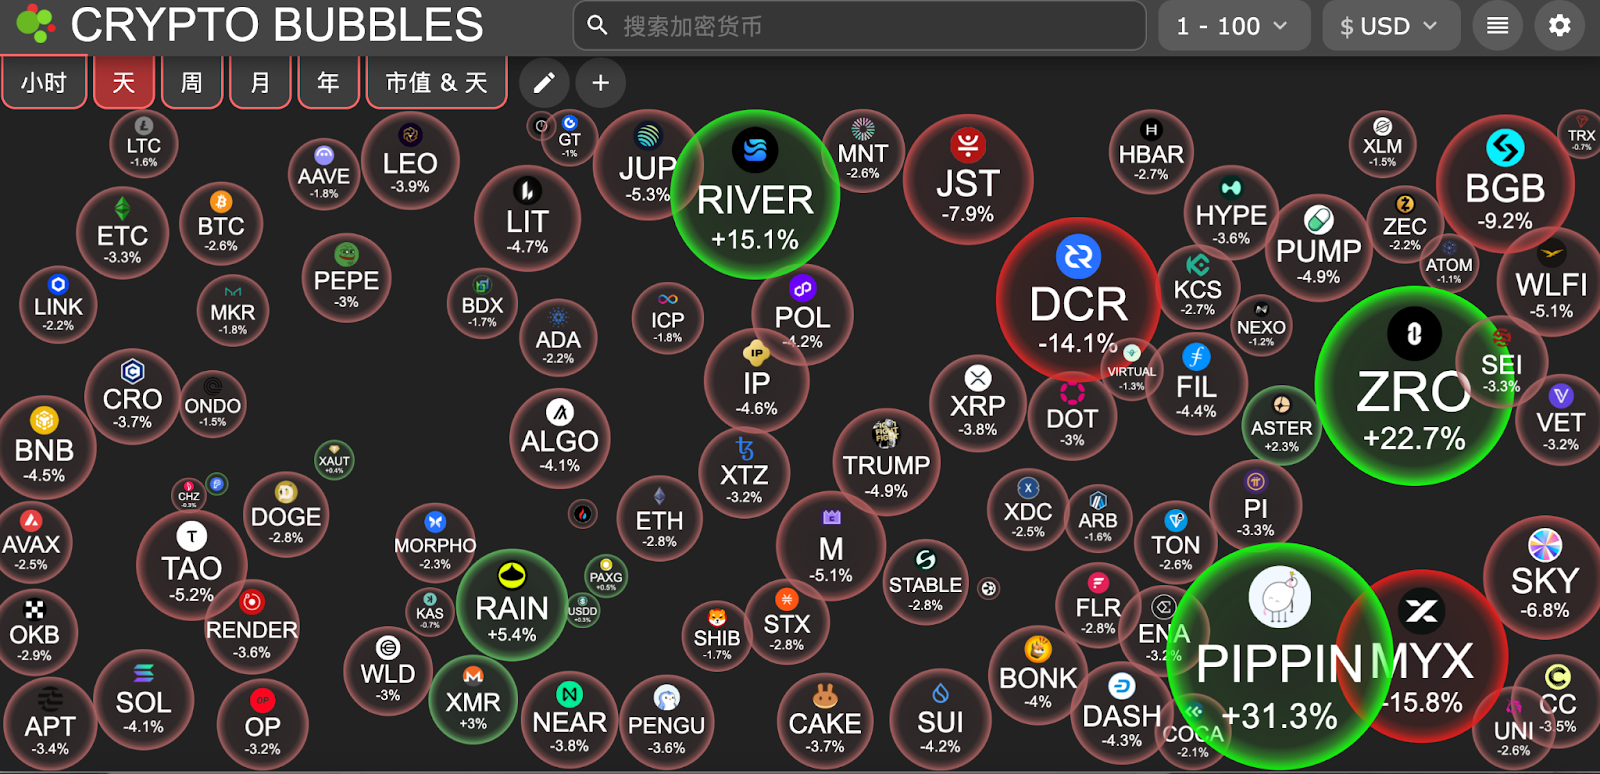This screenshot has width=1600, height=774.
Task: Open the list view menu icon
Action: pos(1497,26)
